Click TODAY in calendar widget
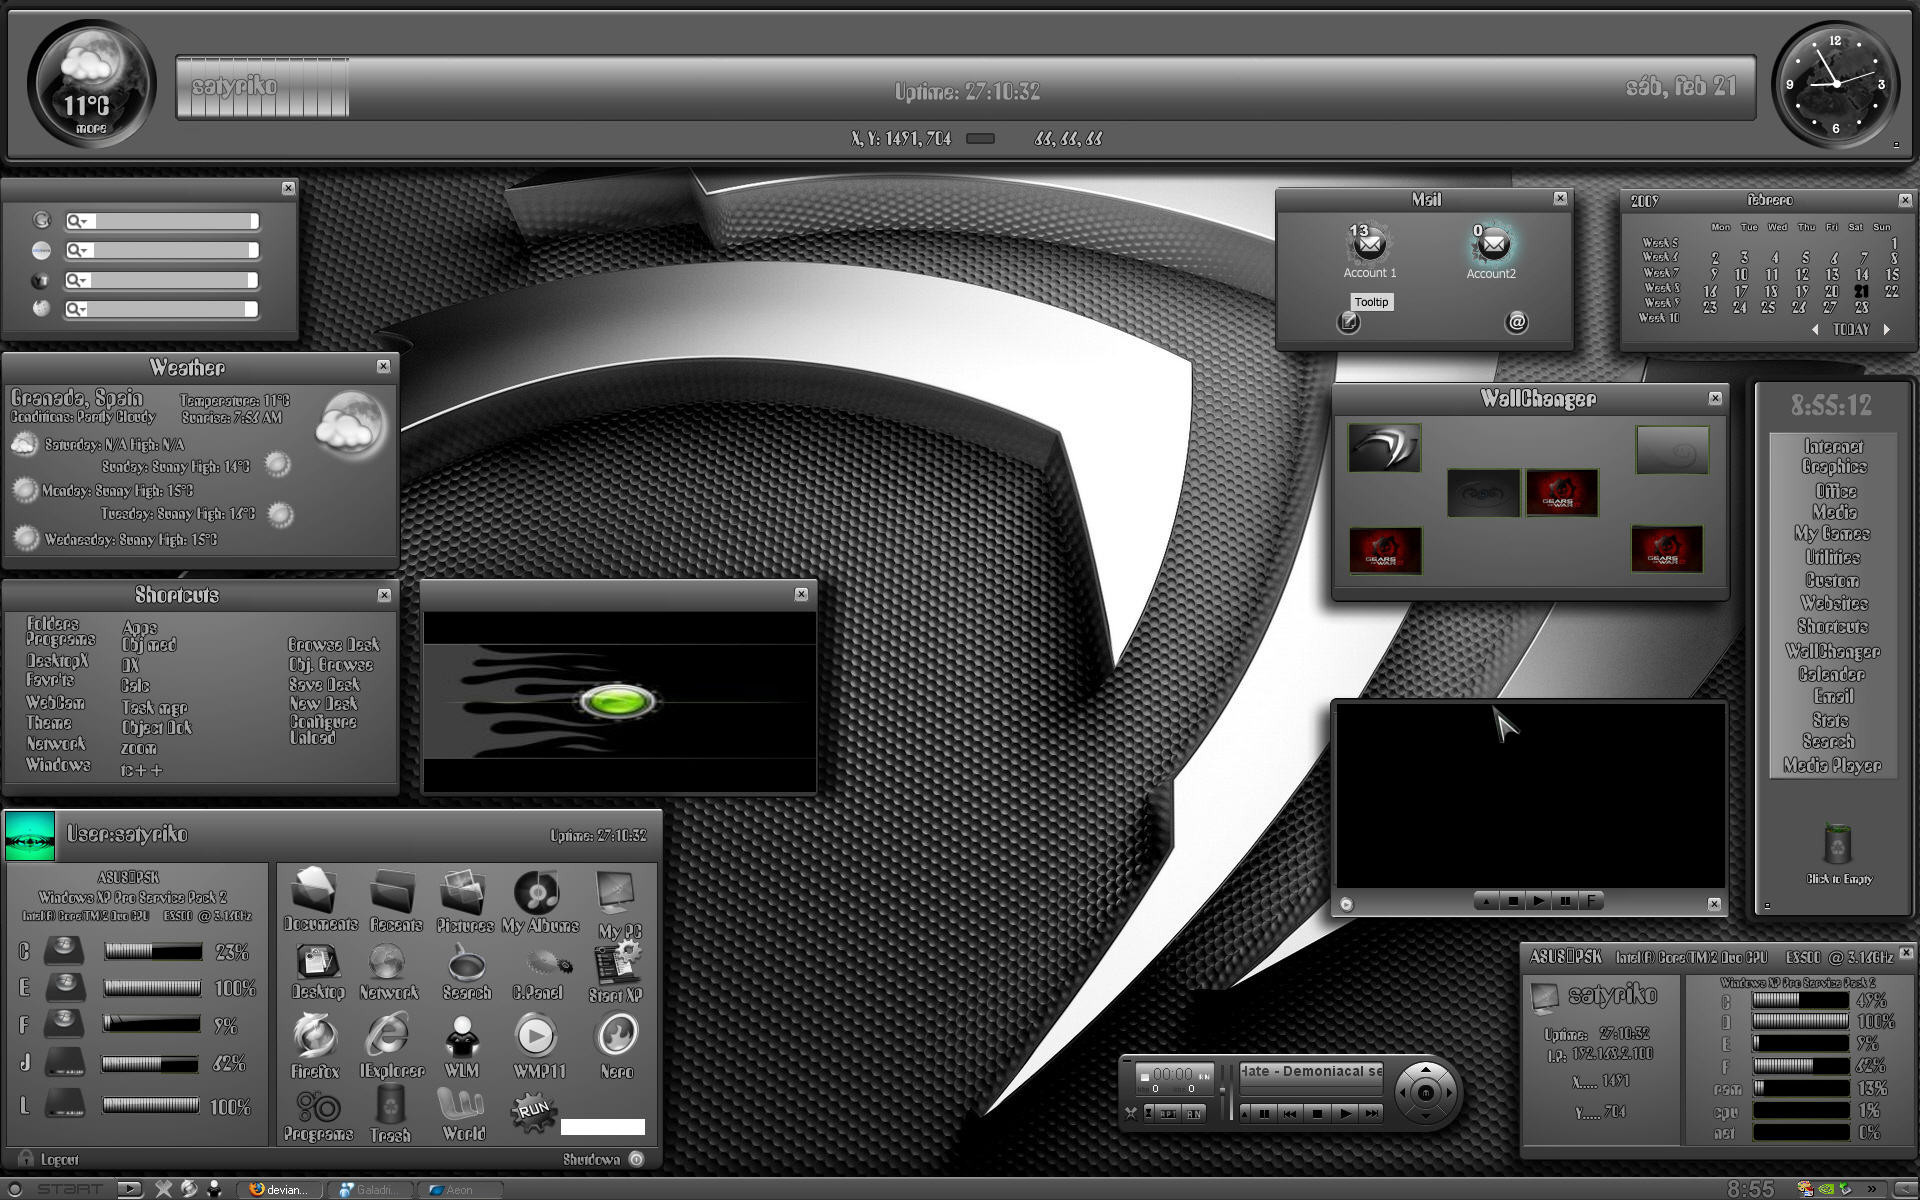This screenshot has width=1920, height=1200. 1851,329
